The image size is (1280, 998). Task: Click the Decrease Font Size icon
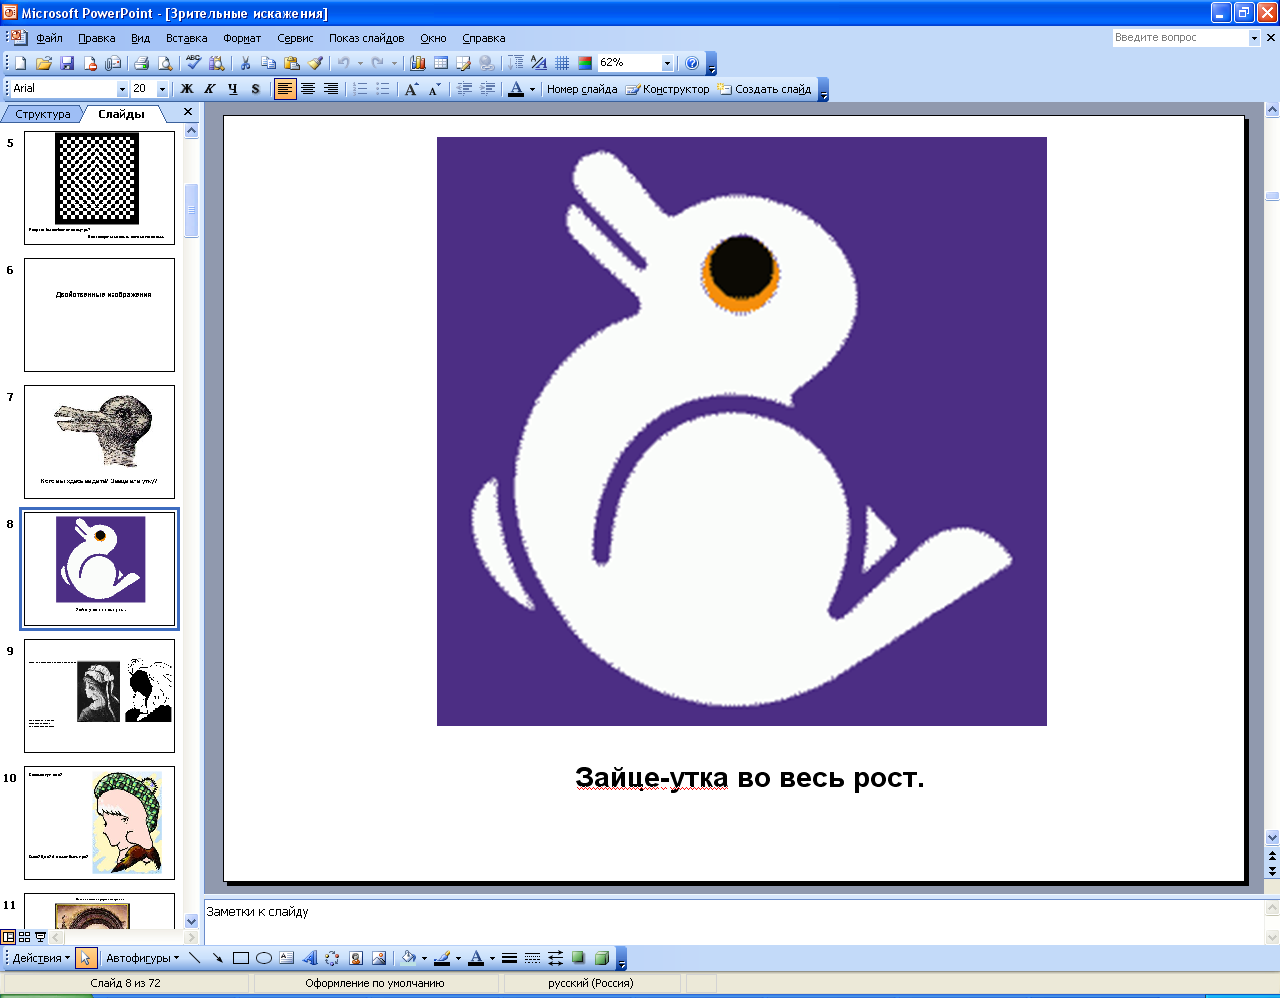tap(434, 89)
